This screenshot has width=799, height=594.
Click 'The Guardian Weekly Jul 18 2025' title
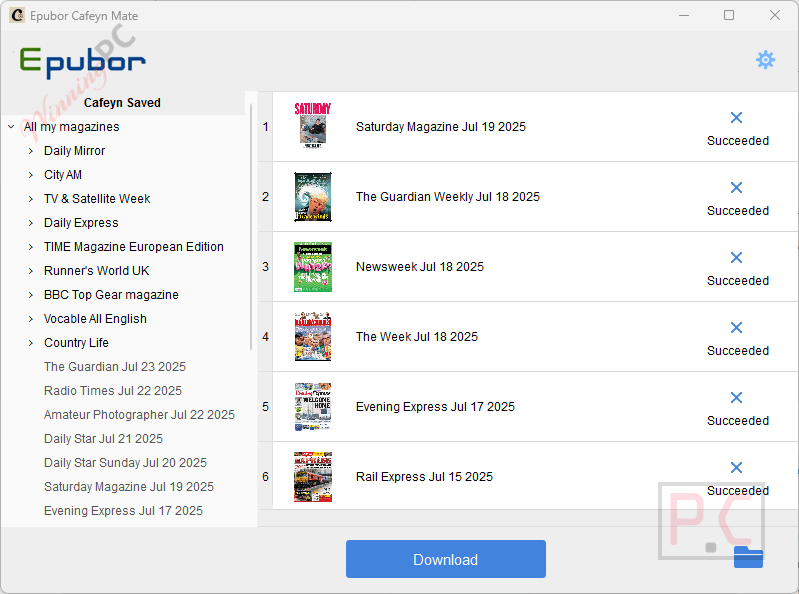click(x=448, y=197)
